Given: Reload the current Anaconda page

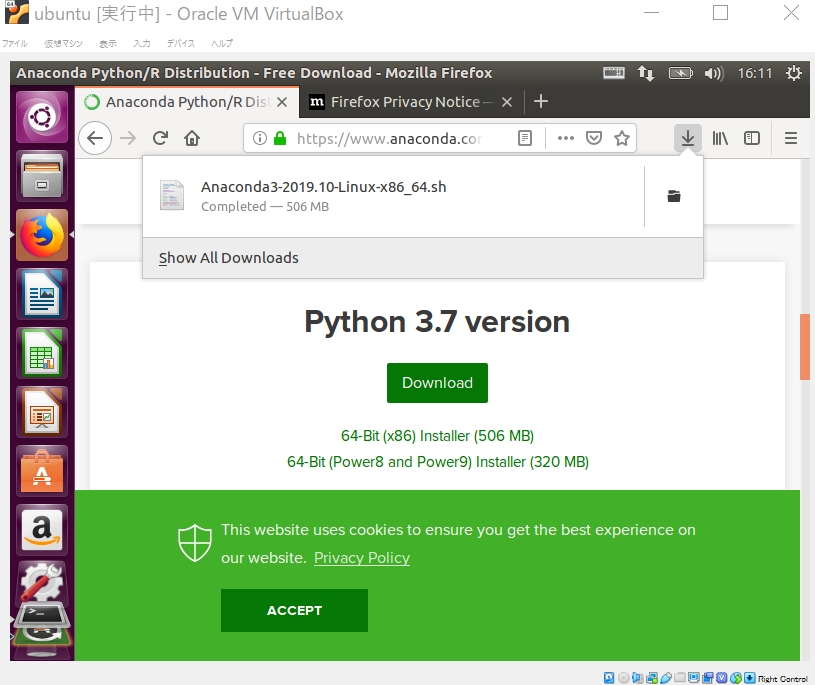Looking at the screenshot, I should (x=160, y=138).
